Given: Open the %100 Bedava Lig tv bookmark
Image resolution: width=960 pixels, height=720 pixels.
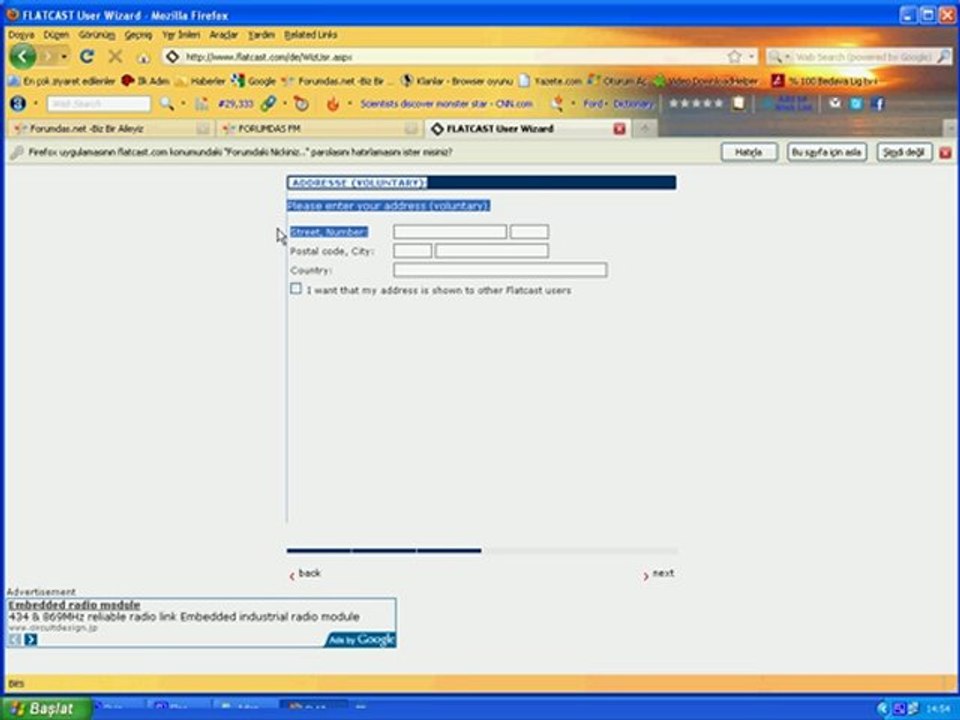Looking at the screenshot, I should click(823, 81).
